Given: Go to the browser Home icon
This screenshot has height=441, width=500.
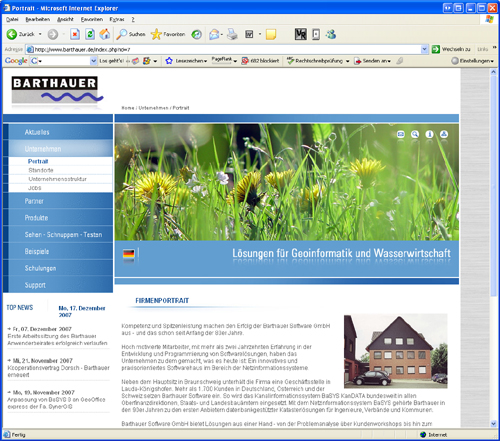Looking at the screenshot, I should tap(105, 34).
